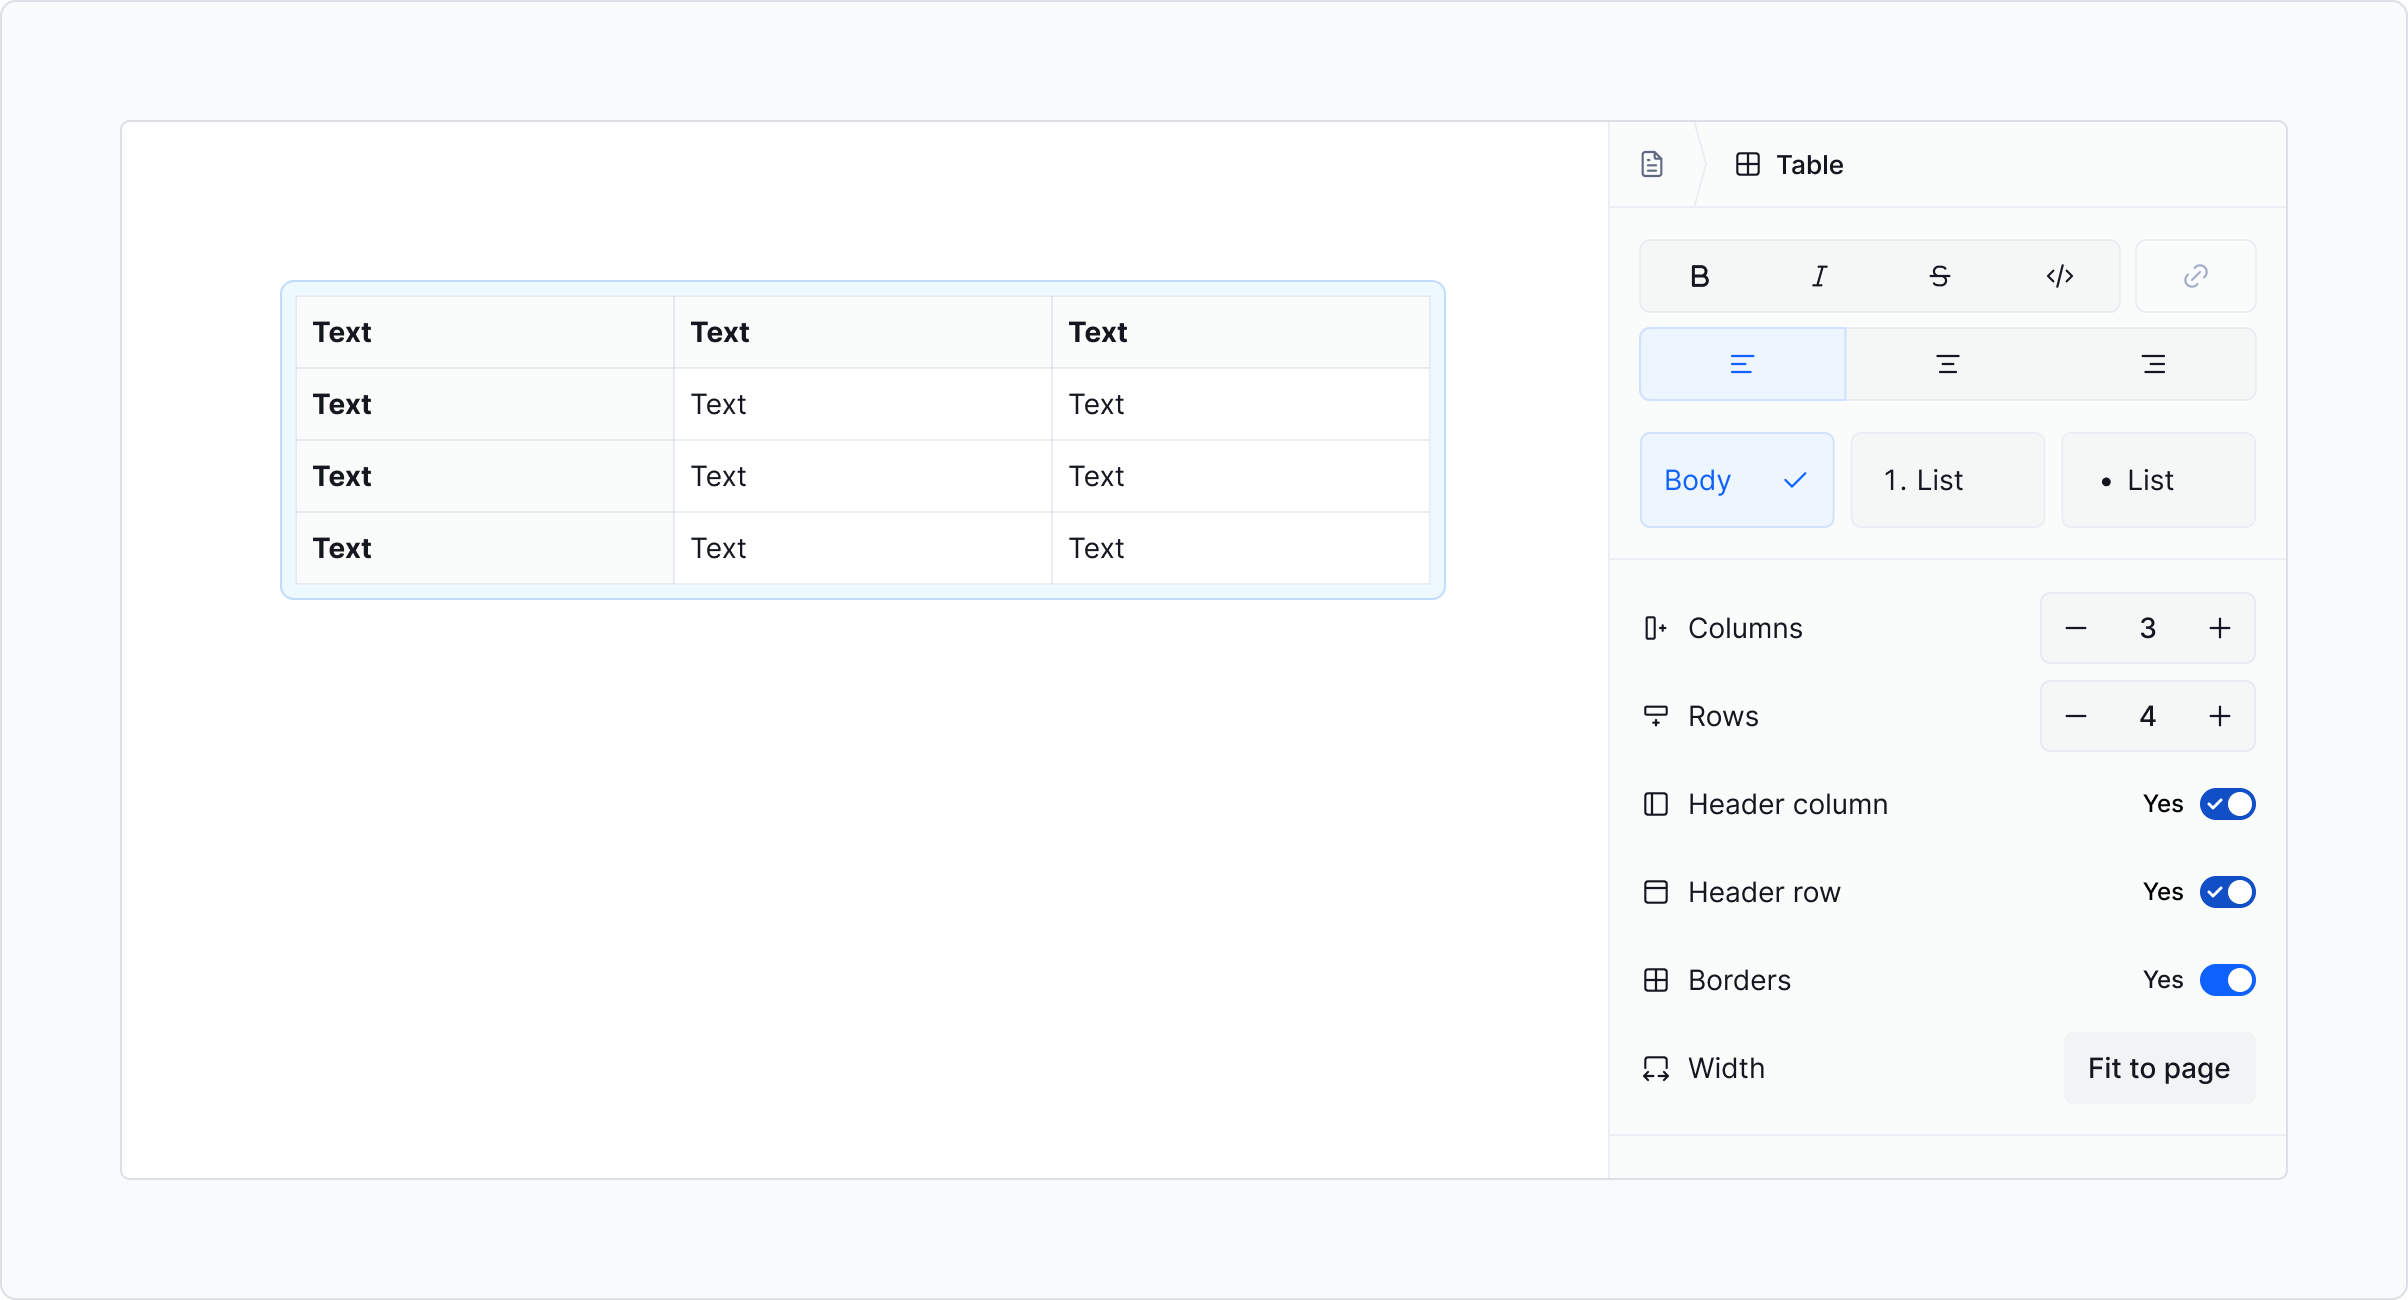Align text to the right
Viewport: 2408px width, 1300px height.
point(2153,364)
